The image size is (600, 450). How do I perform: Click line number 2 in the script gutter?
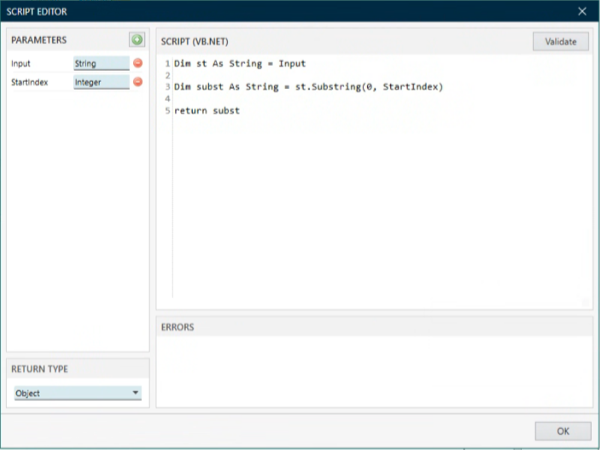coord(167,75)
